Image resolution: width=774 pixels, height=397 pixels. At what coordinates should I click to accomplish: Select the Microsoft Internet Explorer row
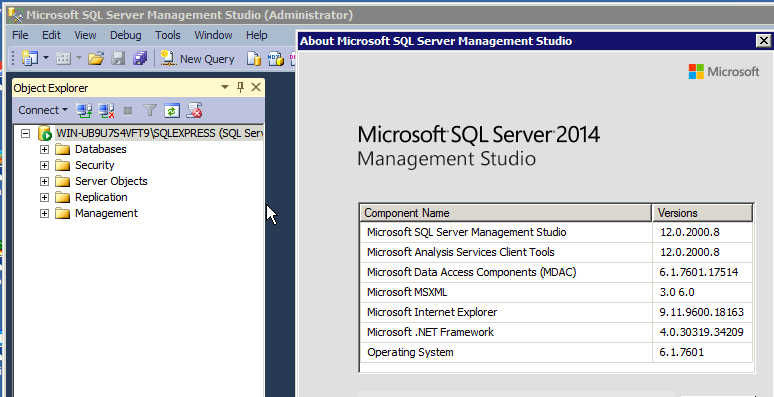click(556, 312)
